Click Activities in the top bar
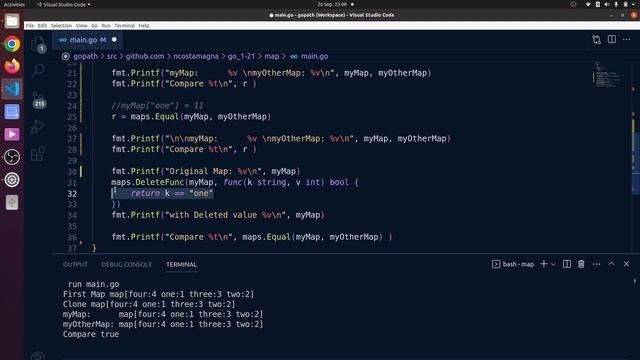640x360 pixels. (14, 4)
